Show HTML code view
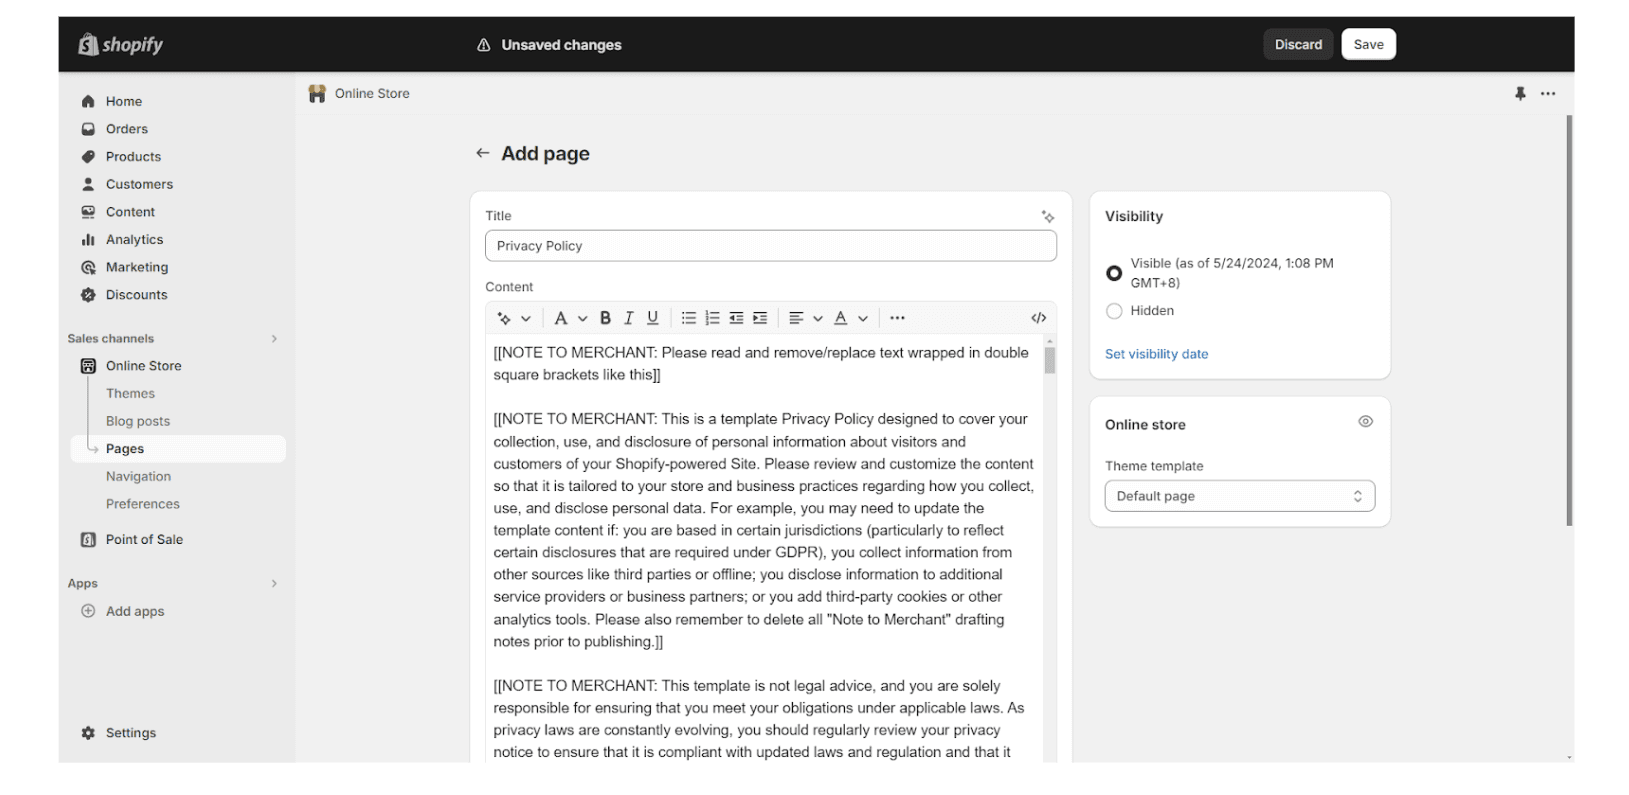1629x795 pixels. click(x=1039, y=318)
